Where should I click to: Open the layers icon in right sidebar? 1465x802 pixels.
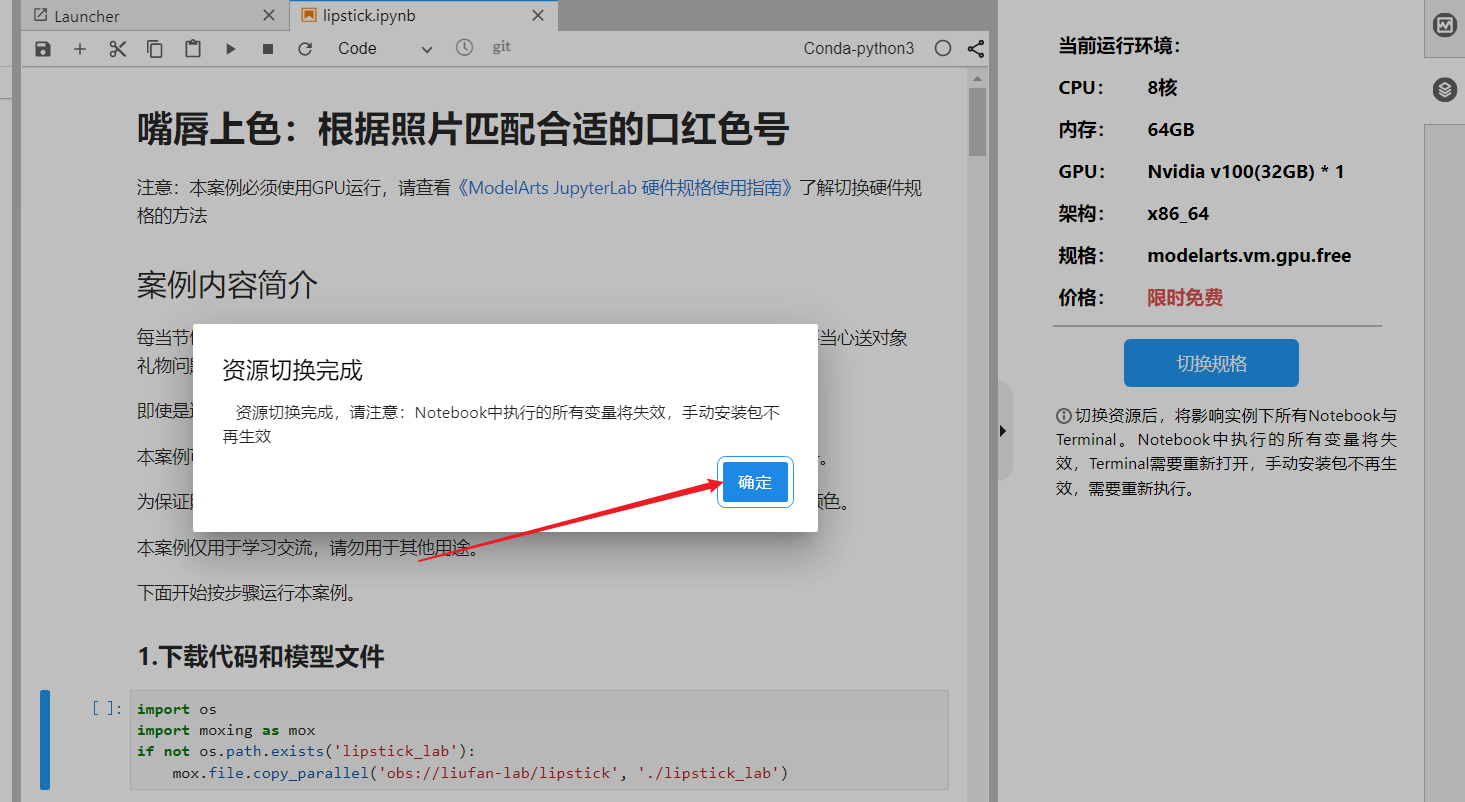tap(1444, 90)
